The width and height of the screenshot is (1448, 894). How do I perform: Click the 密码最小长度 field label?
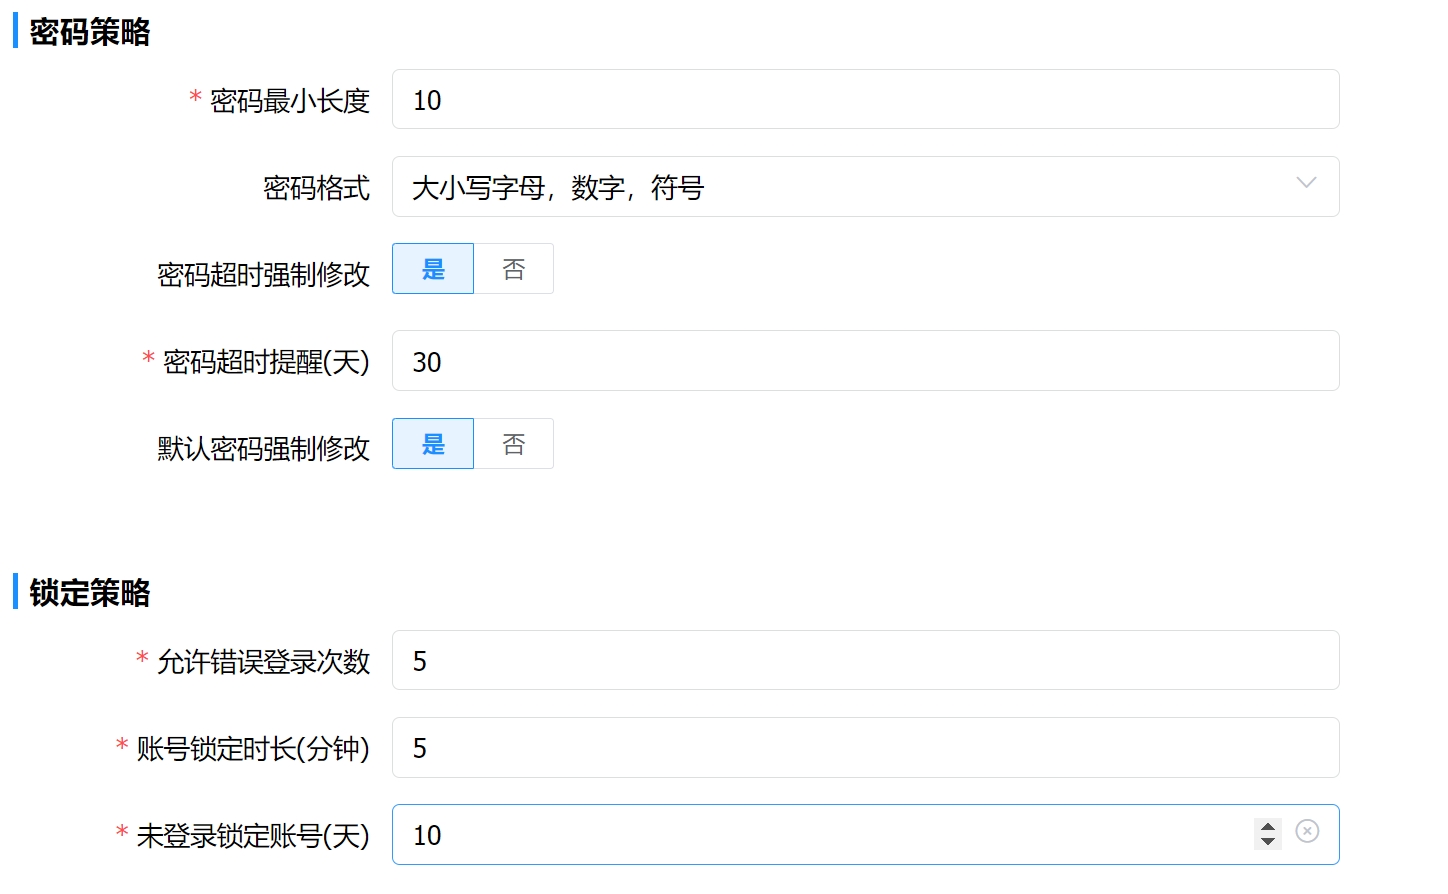(x=290, y=101)
